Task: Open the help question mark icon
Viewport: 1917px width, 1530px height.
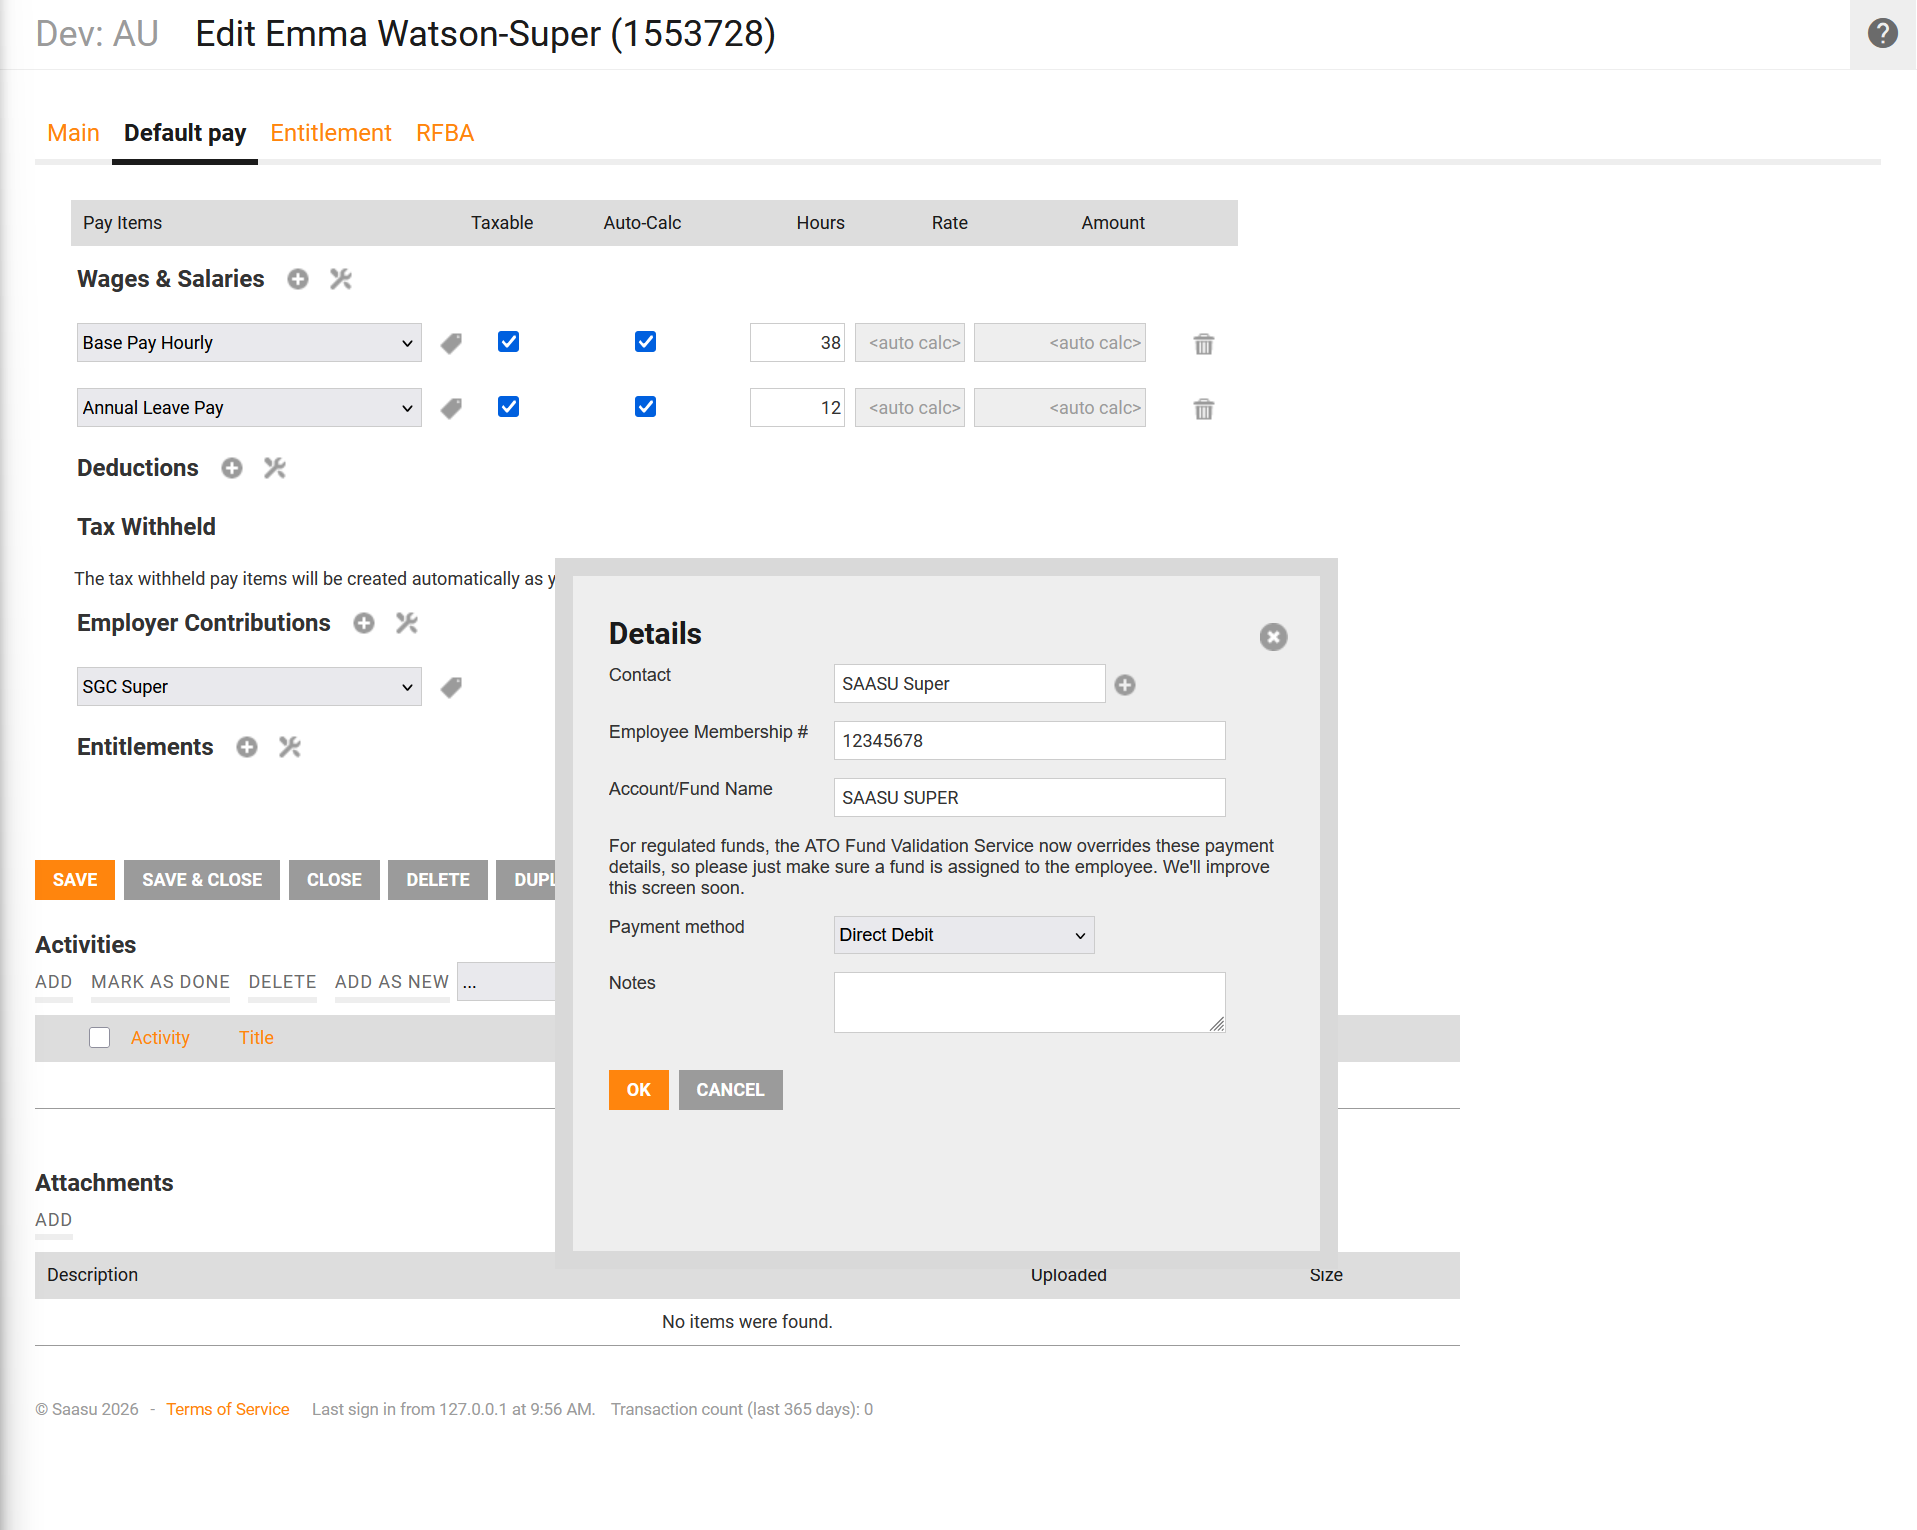Action: (1882, 34)
